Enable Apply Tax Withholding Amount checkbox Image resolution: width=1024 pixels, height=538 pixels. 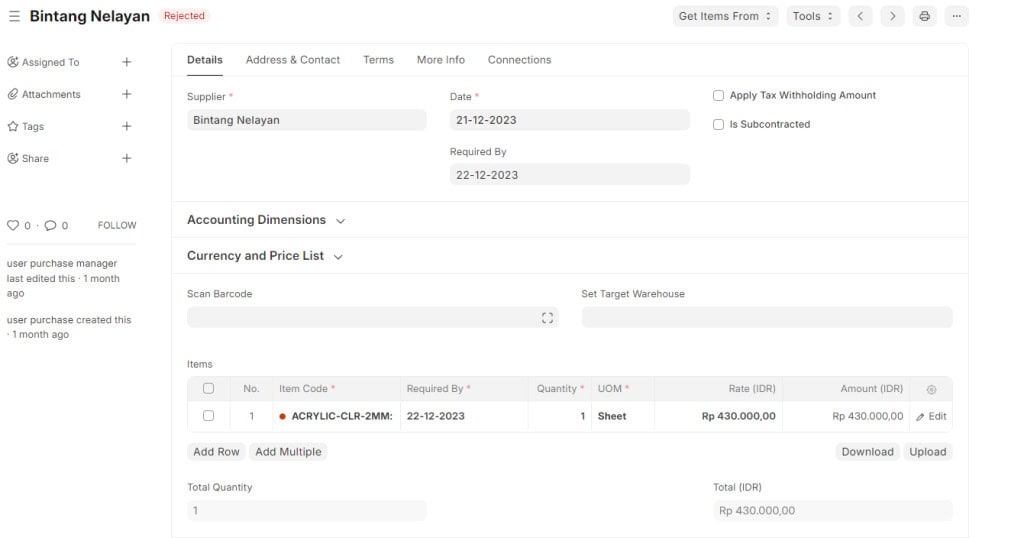pyautogui.click(x=718, y=96)
